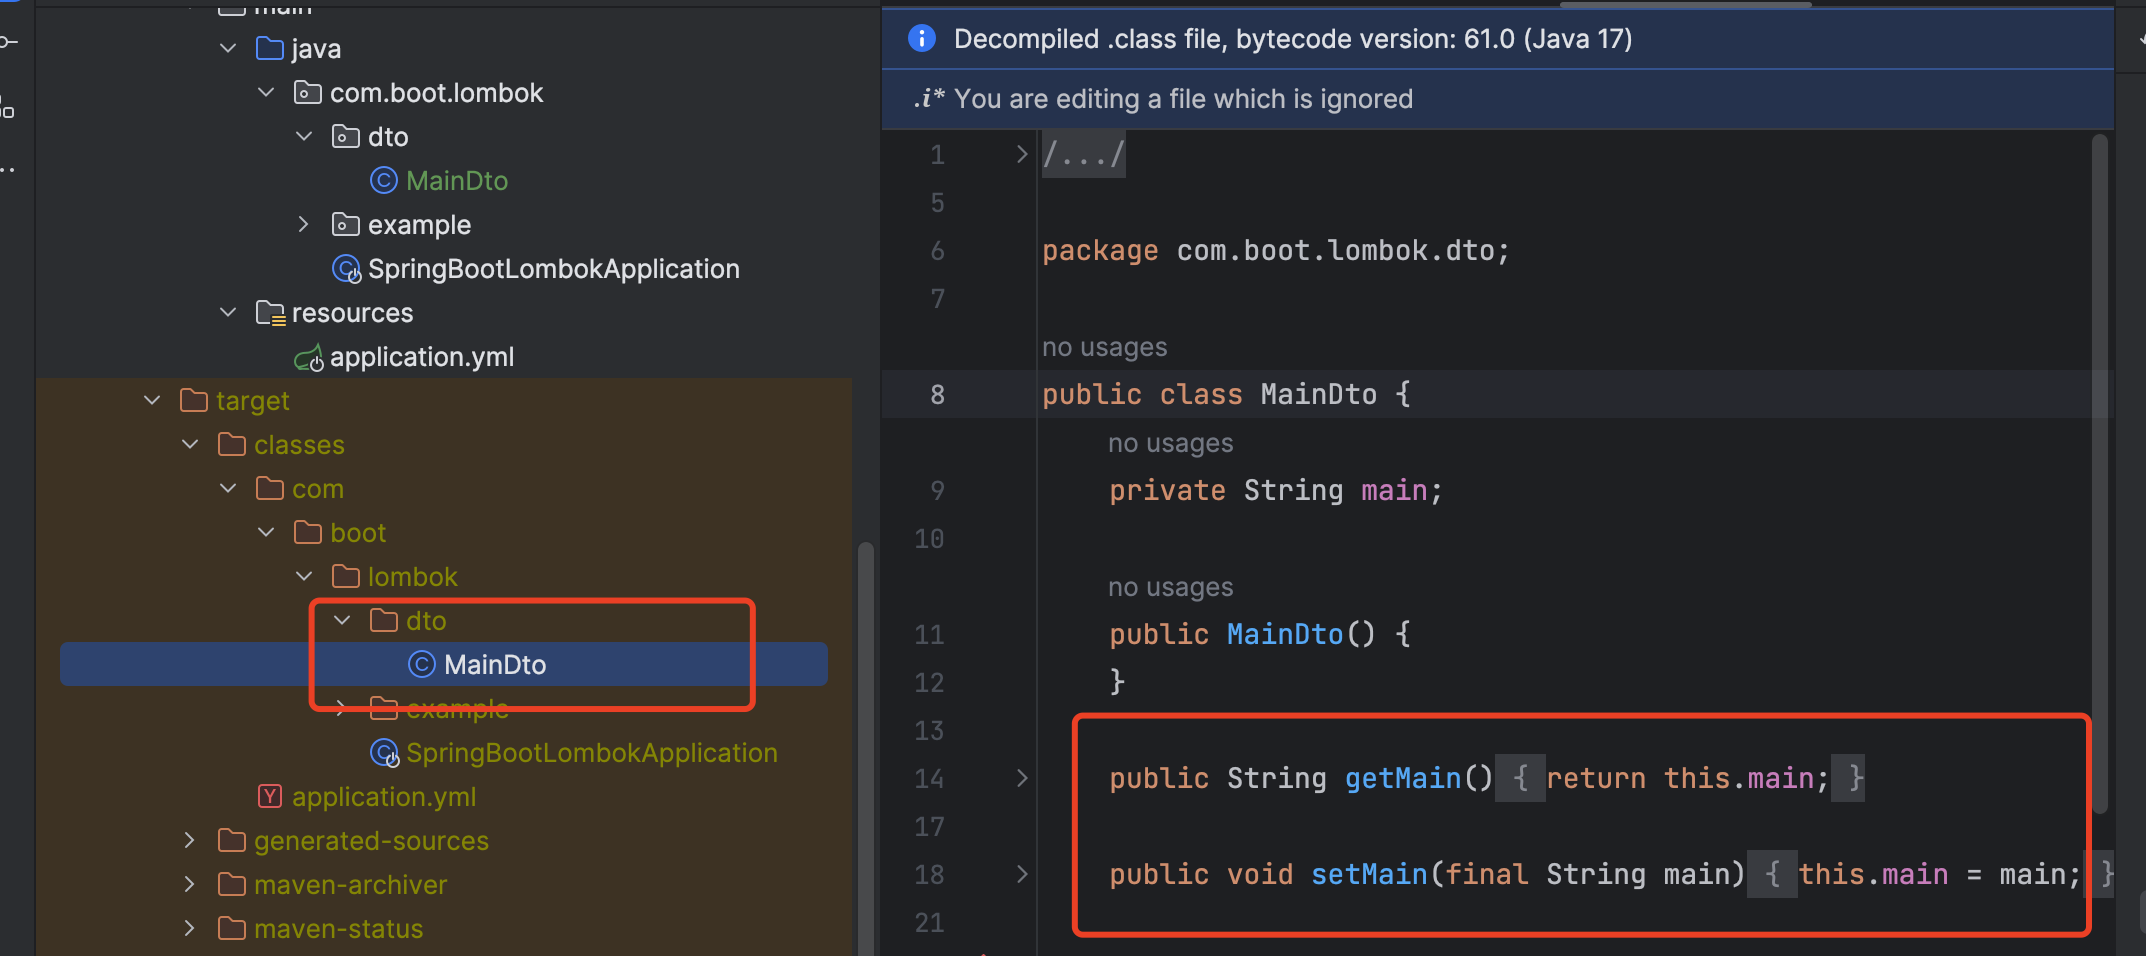Collapse the com.boot.lombok package
The image size is (2146, 956).
click(x=266, y=92)
